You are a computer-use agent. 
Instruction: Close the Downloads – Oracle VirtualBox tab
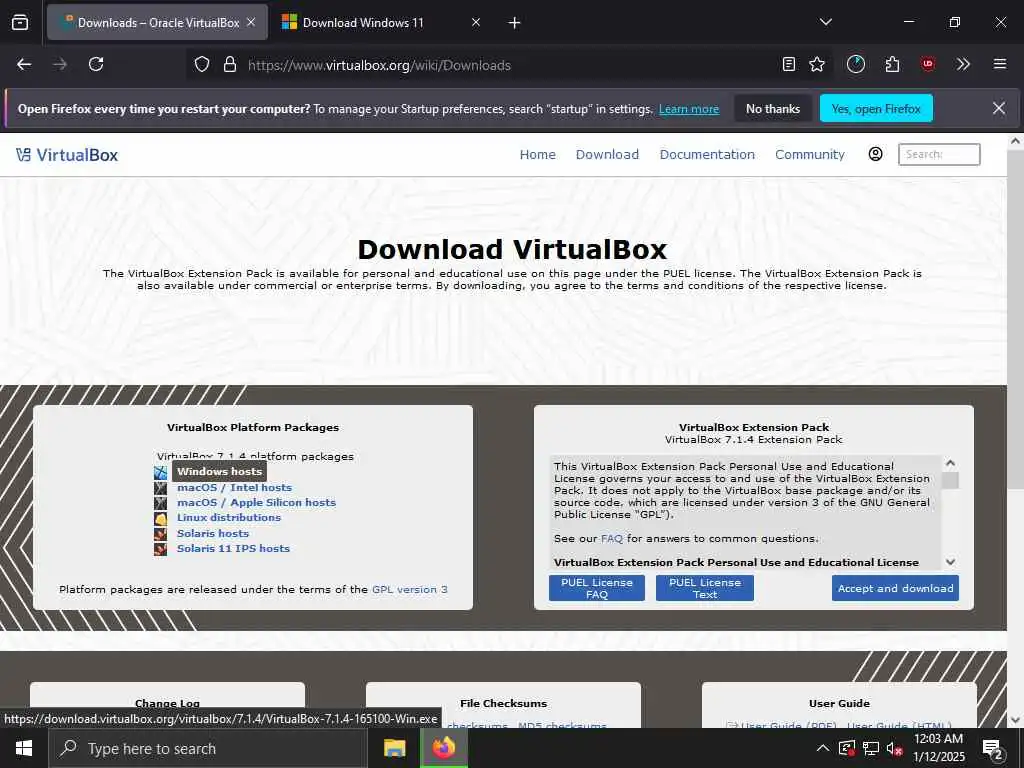pos(251,22)
